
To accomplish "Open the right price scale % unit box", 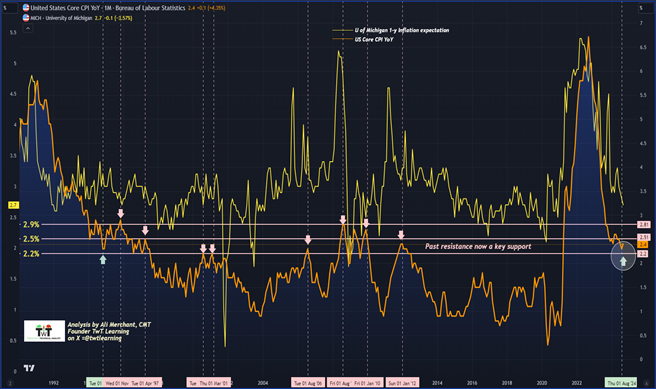I will (646, 8).
